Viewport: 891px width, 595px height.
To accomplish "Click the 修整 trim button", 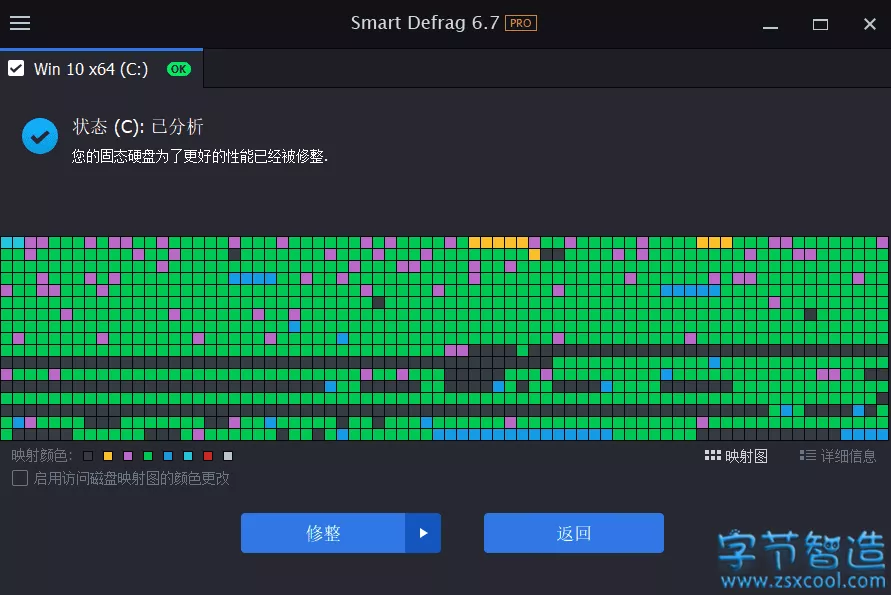I will coord(323,533).
